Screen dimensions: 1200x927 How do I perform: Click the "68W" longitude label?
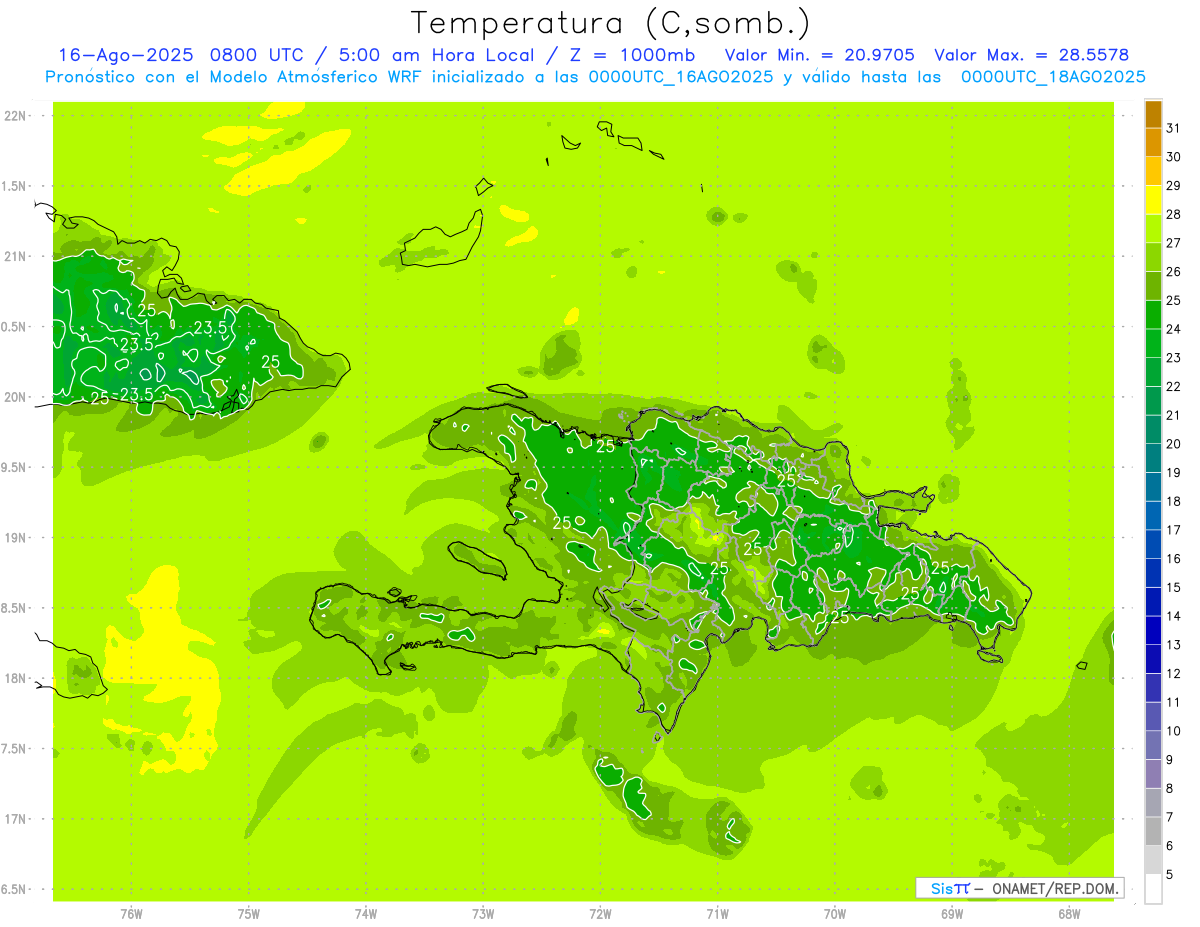pyautogui.click(x=1069, y=914)
